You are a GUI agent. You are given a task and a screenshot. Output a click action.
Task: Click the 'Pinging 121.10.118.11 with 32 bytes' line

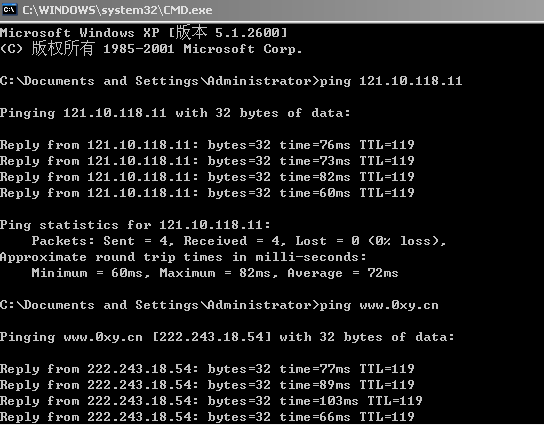(175, 113)
